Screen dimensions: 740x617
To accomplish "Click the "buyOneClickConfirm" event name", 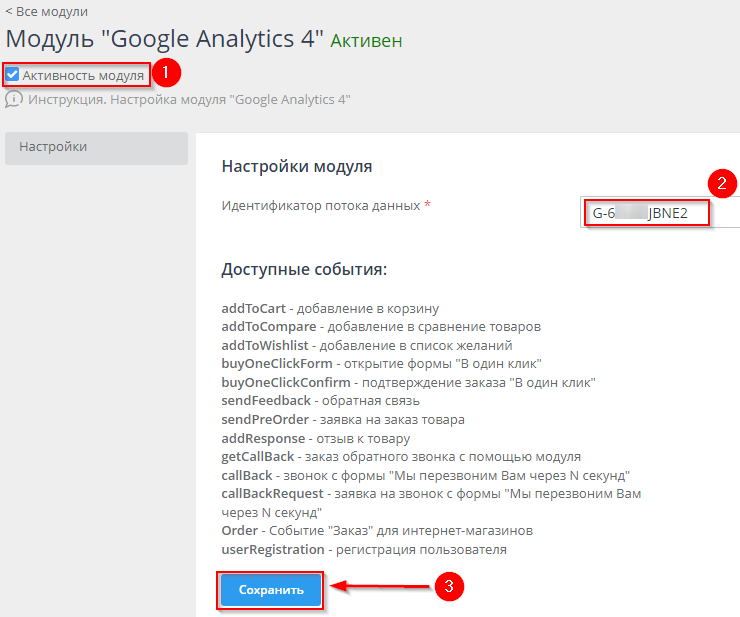I will click(x=286, y=383).
